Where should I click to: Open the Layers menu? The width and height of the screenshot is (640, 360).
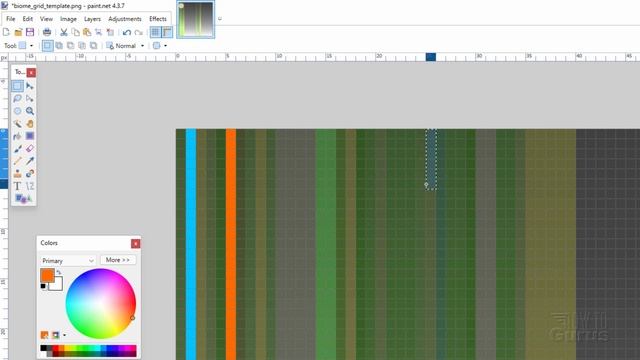click(92, 19)
